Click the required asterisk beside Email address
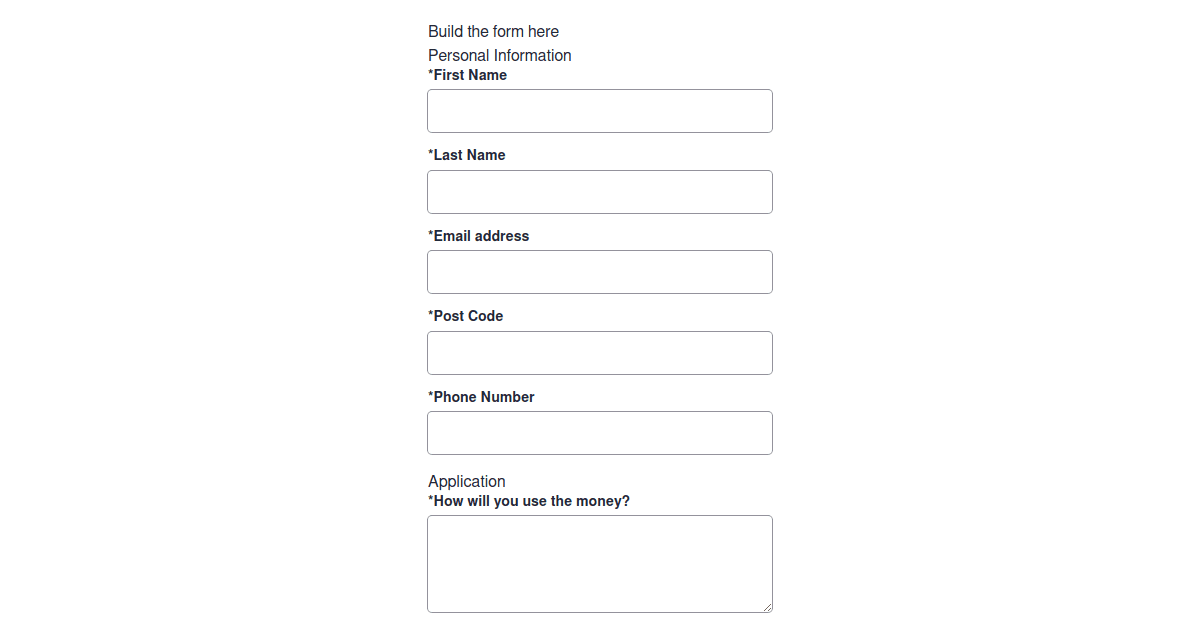The image size is (1200, 630). pos(431,235)
